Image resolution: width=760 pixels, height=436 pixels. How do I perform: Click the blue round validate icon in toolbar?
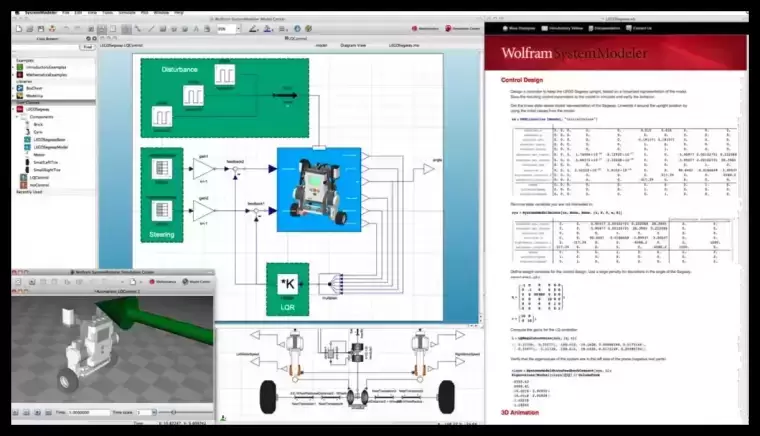click(298, 29)
